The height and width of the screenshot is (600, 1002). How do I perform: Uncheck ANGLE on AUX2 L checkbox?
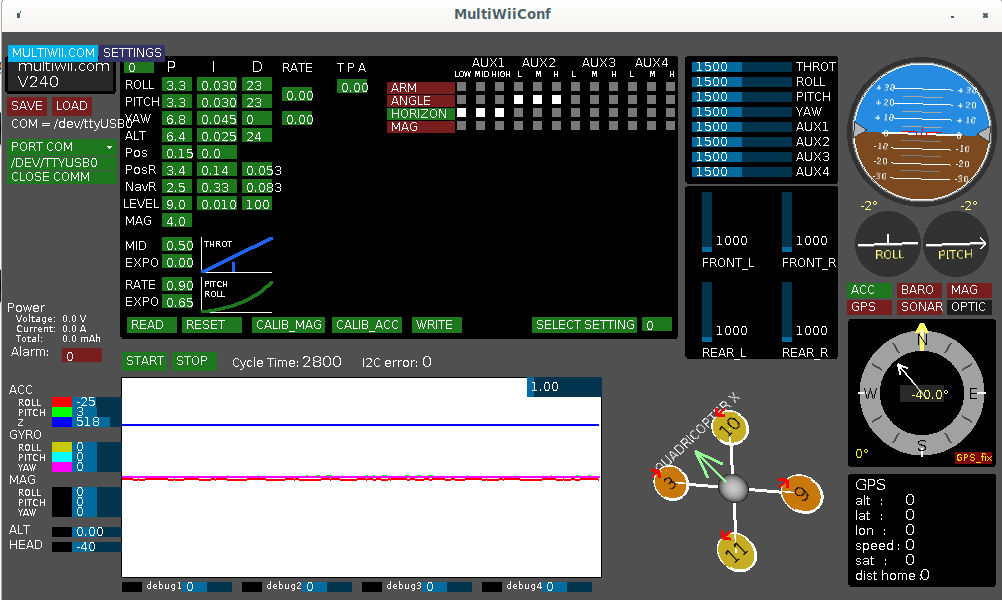tap(519, 100)
